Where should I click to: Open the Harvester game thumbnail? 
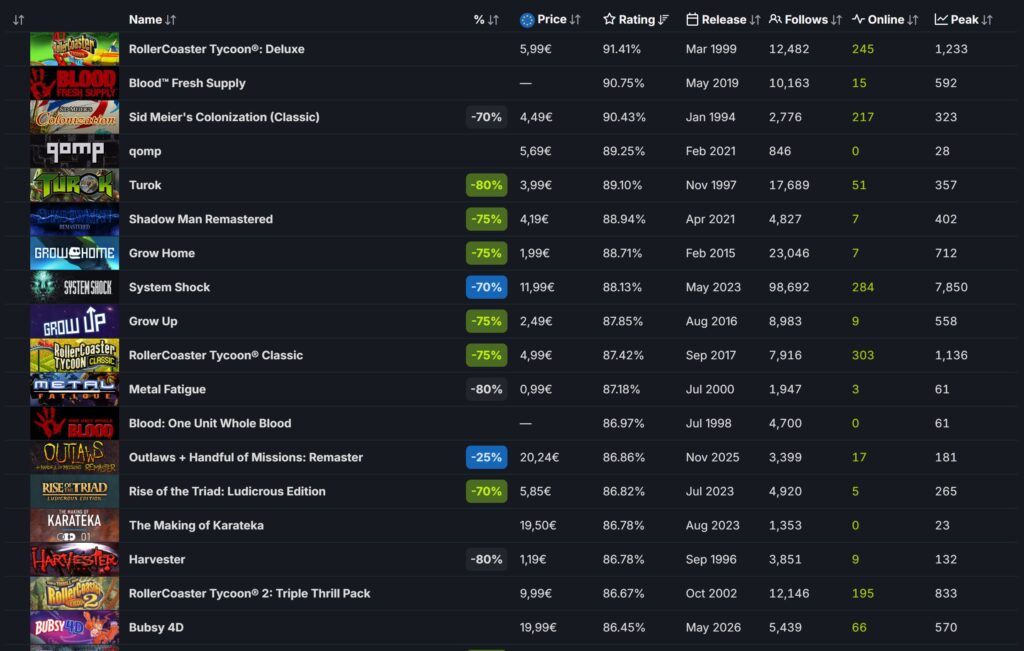click(74, 559)
